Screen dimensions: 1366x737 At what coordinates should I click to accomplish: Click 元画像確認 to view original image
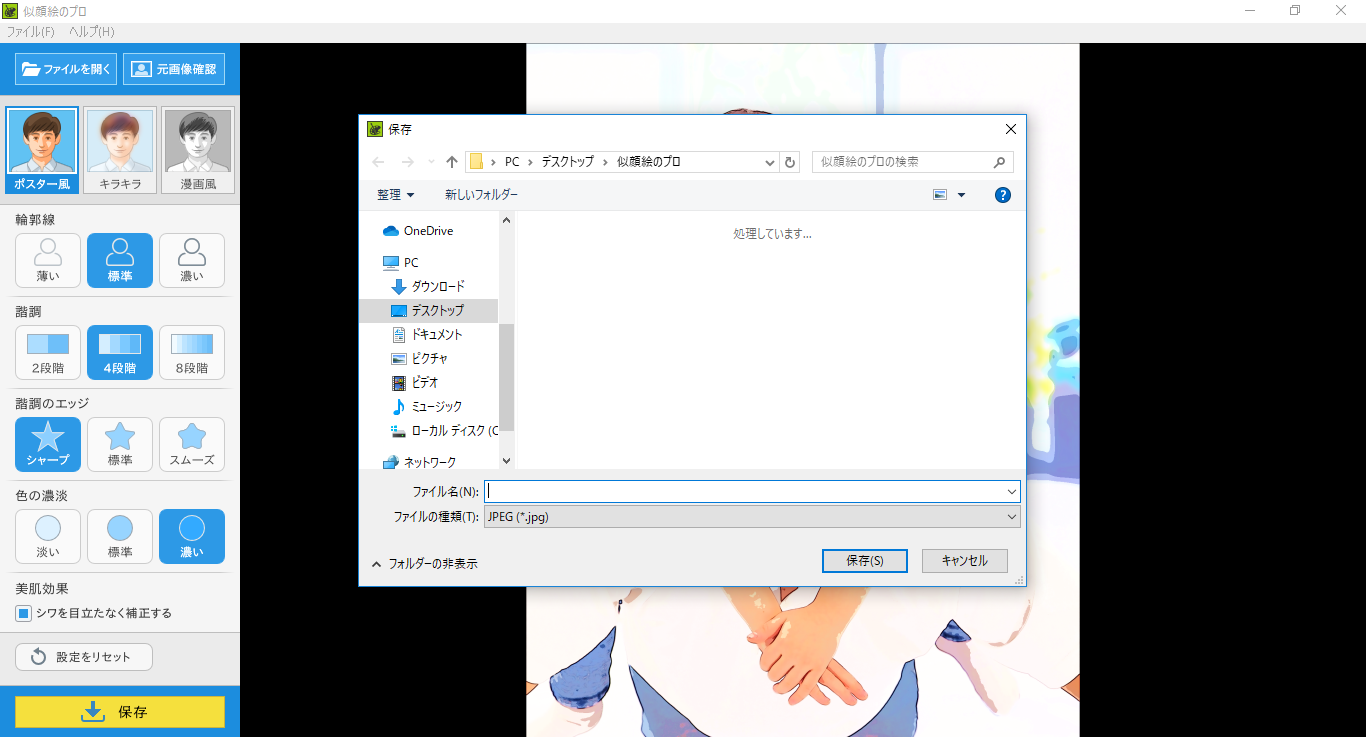(174, 68)
